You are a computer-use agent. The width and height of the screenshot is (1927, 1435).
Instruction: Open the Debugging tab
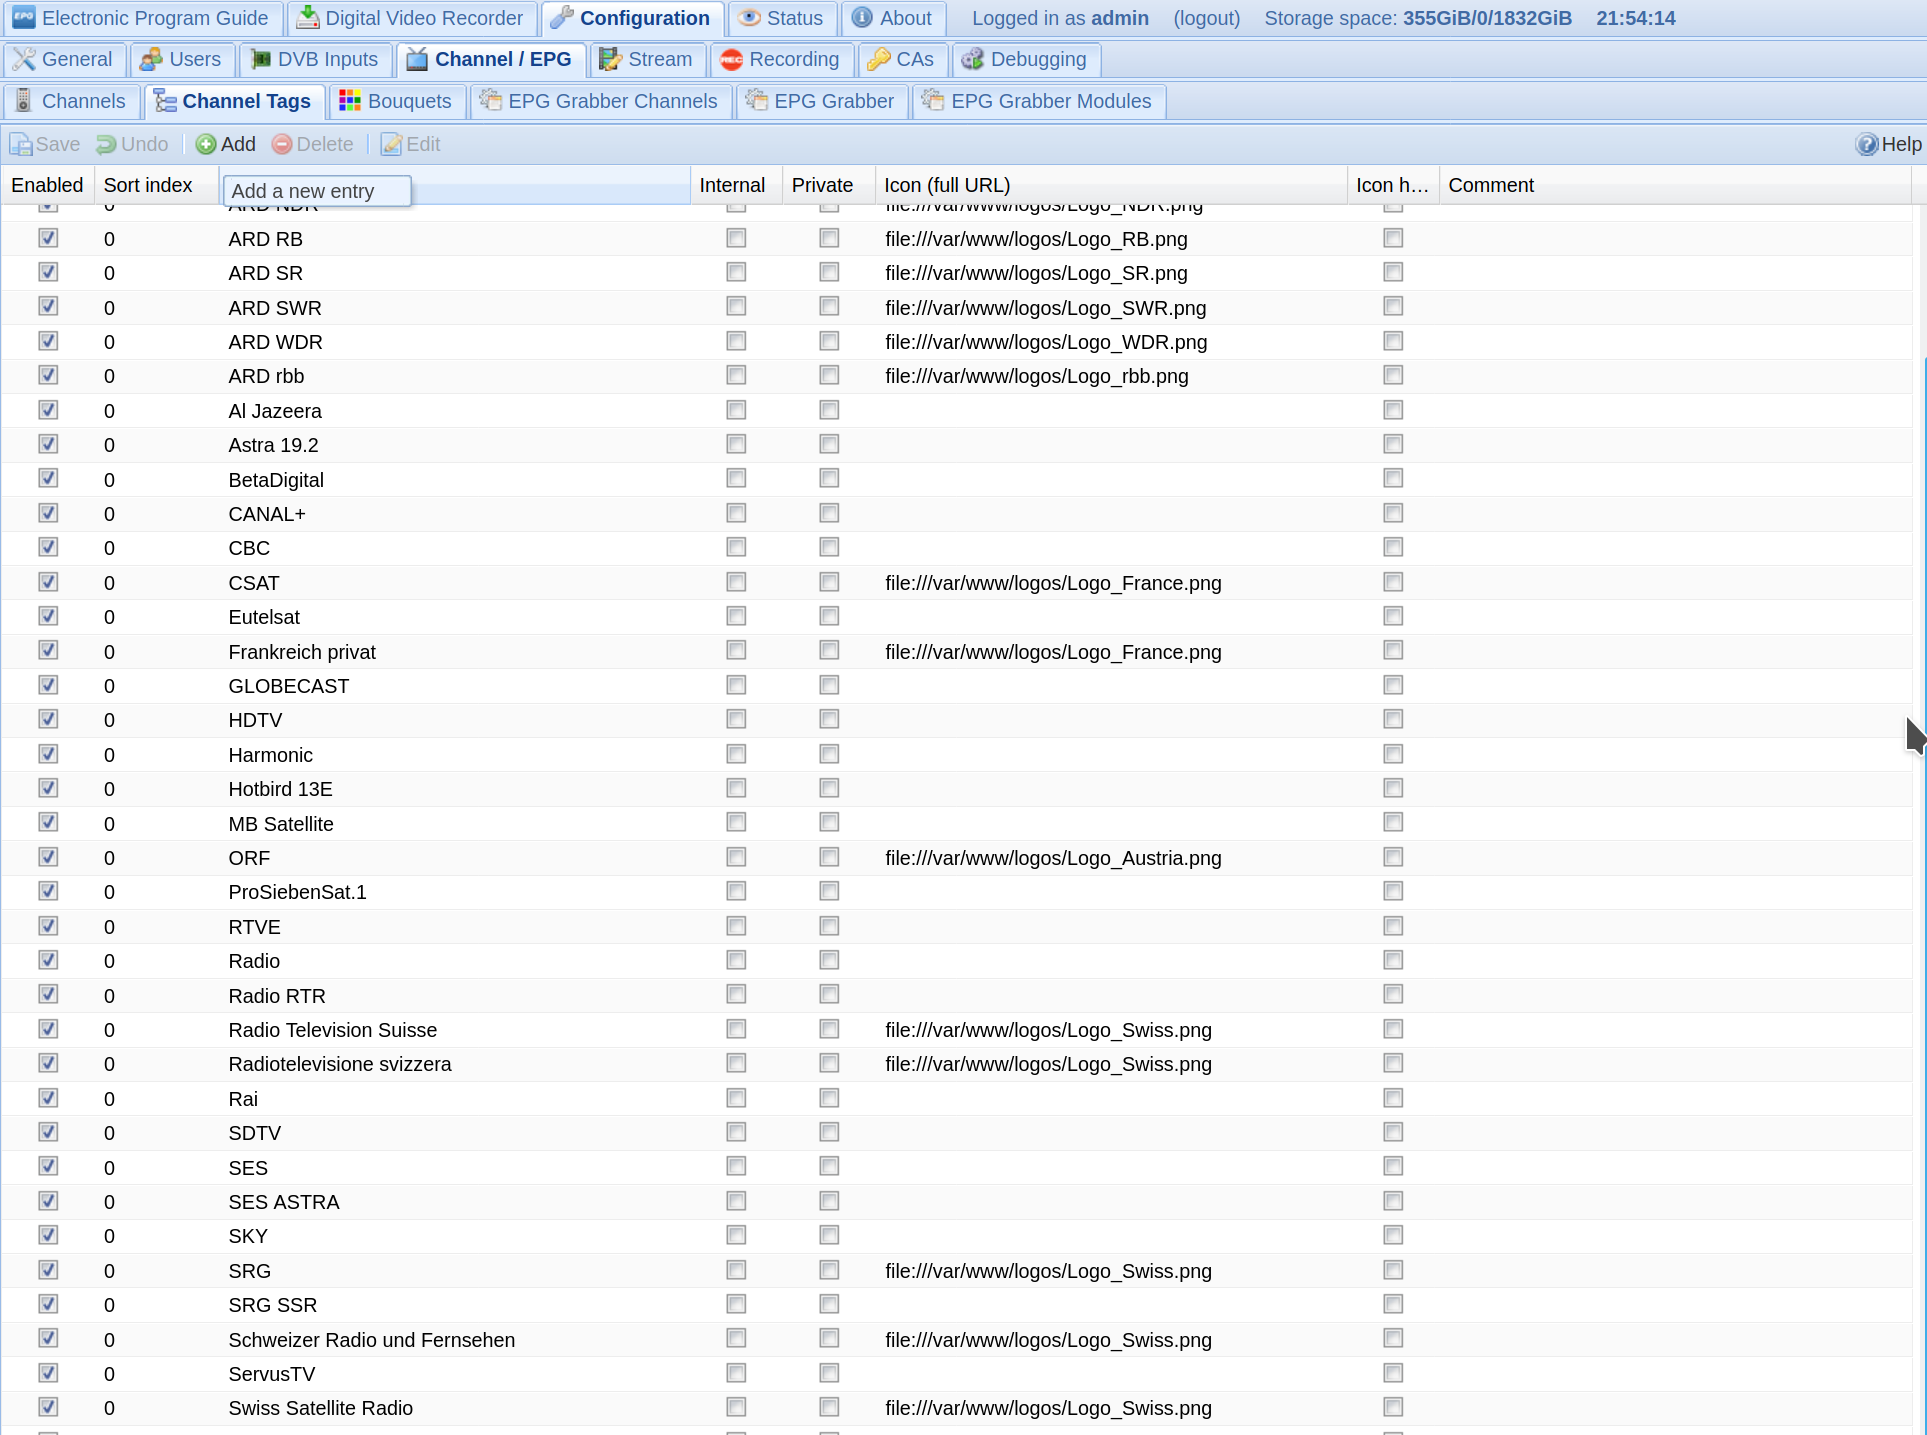tap(1026, 59)
